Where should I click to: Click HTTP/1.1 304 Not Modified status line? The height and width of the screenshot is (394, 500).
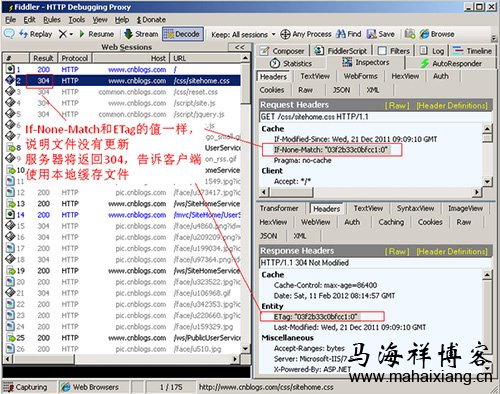tap(375, 263)
